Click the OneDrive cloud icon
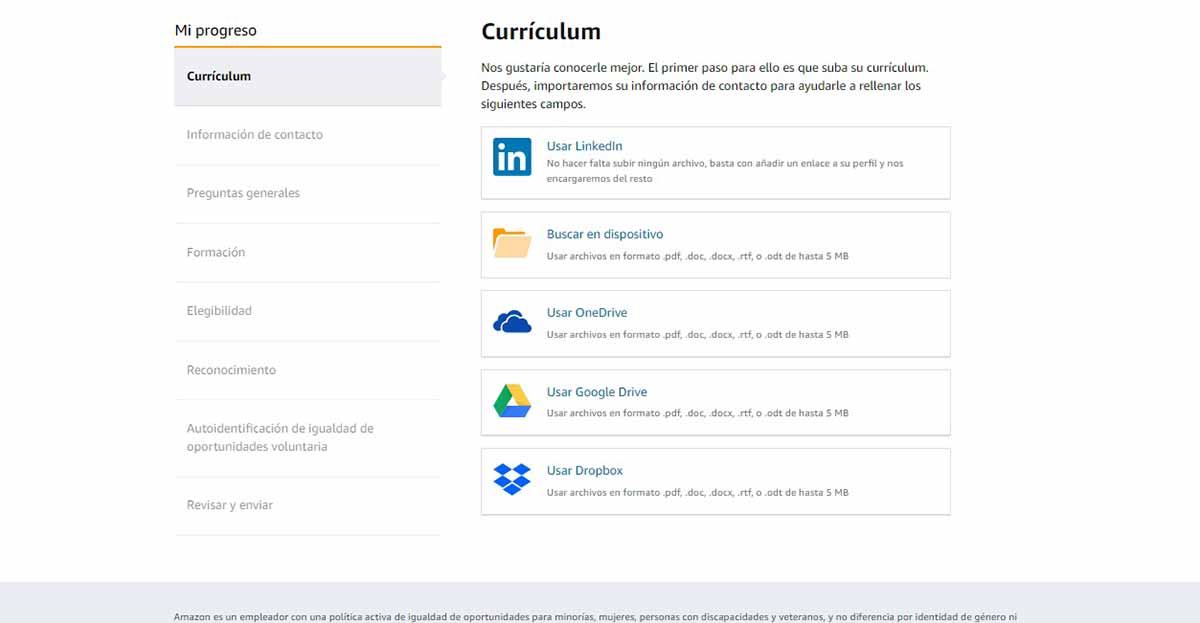This screenshot has height=623, width=1200. [511, 321]
